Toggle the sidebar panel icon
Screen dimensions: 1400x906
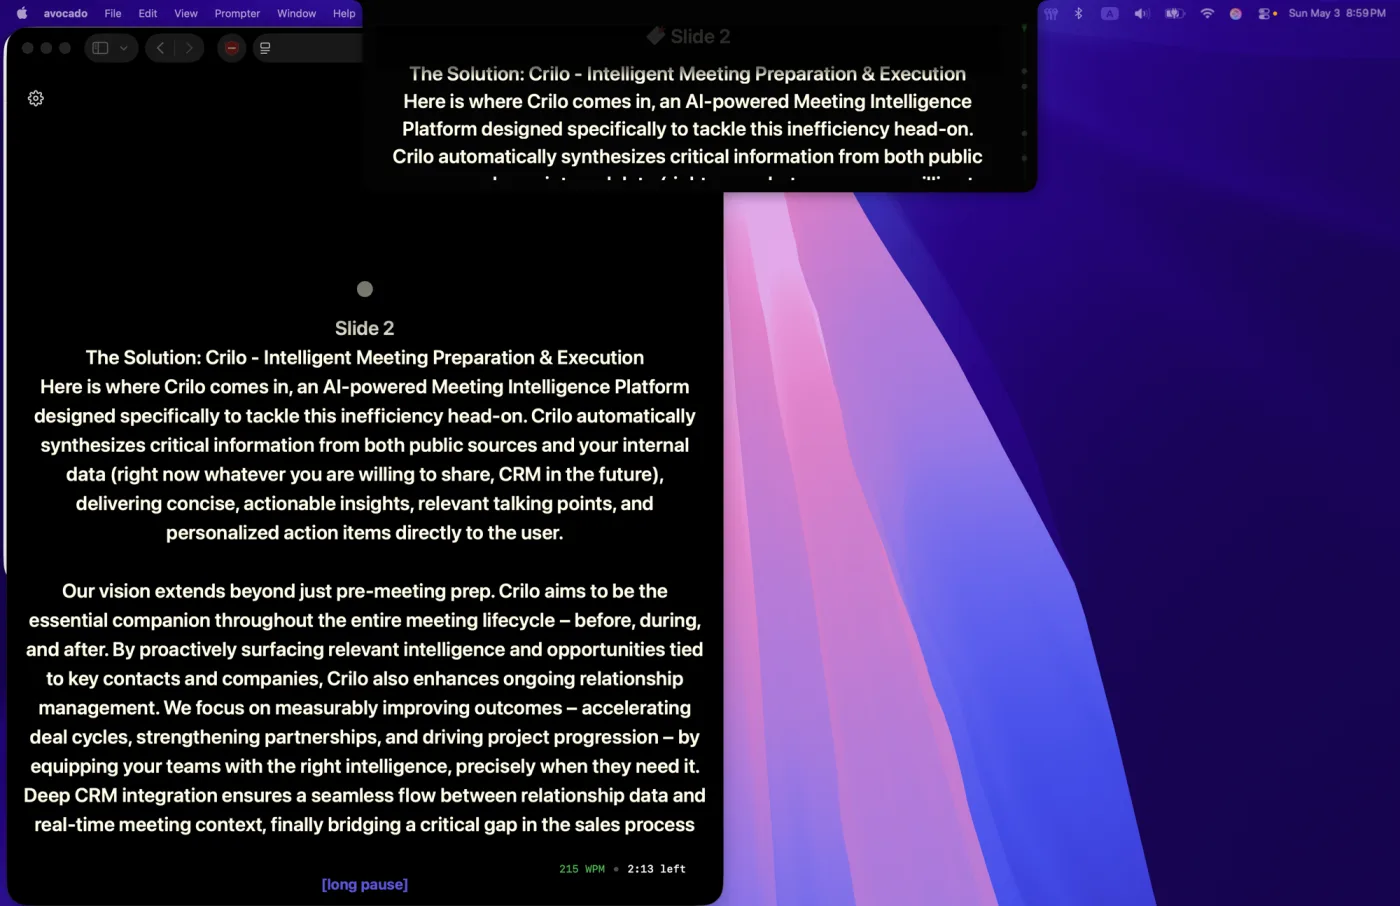point(100,48)
